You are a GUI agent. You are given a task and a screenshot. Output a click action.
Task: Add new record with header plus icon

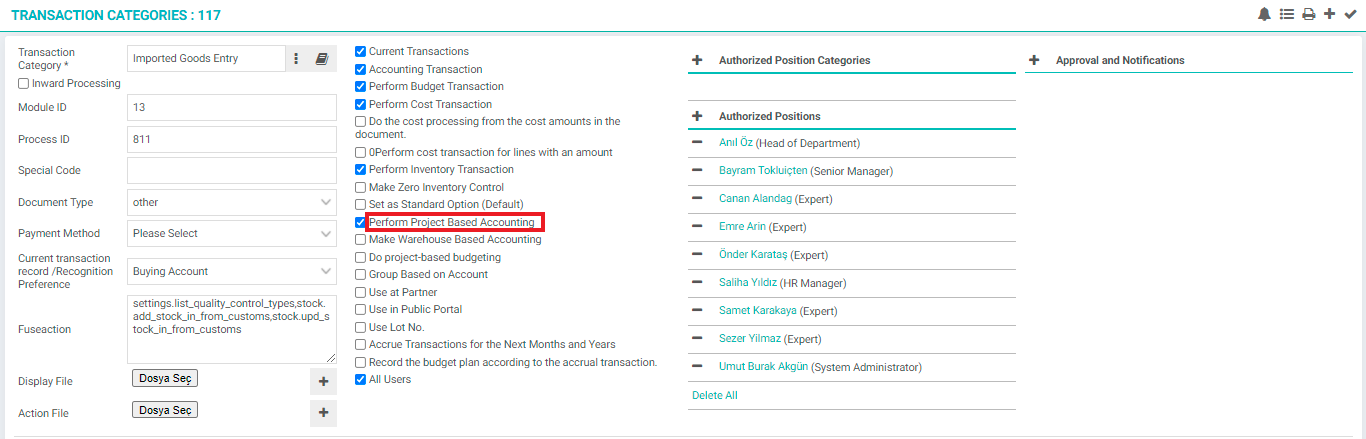tap(1329, 14)
